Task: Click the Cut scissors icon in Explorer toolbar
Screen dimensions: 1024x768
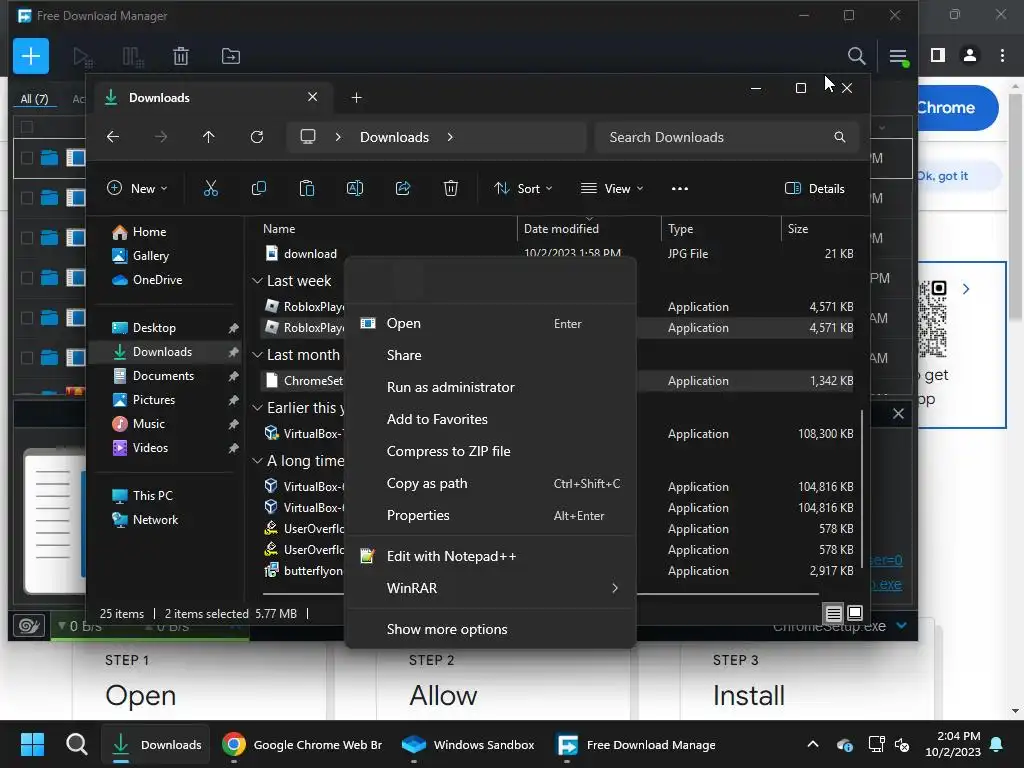Action: pos(210,189)
